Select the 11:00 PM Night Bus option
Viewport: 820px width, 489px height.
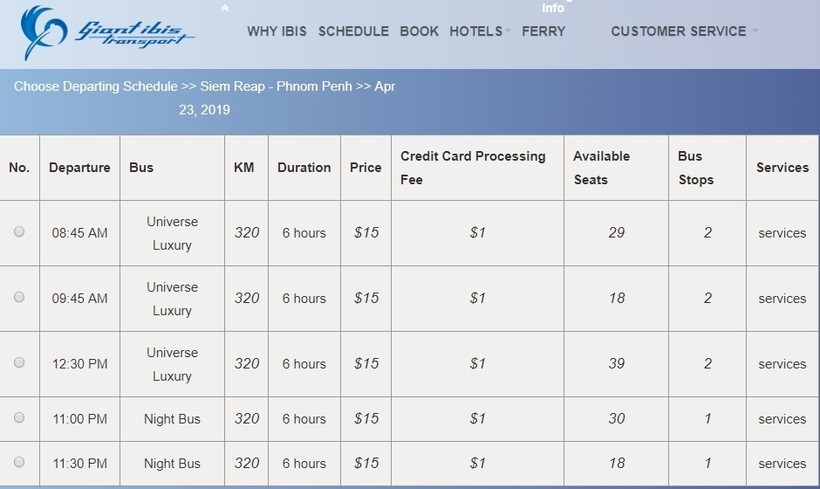(x=19, y=418)
